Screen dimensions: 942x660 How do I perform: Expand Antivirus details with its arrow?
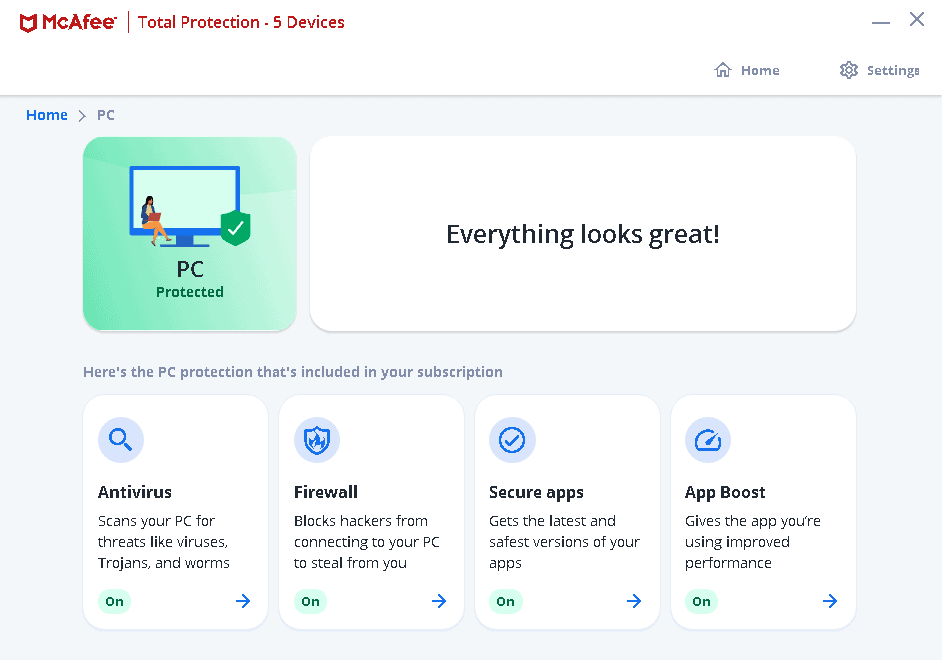pos(242,601)
